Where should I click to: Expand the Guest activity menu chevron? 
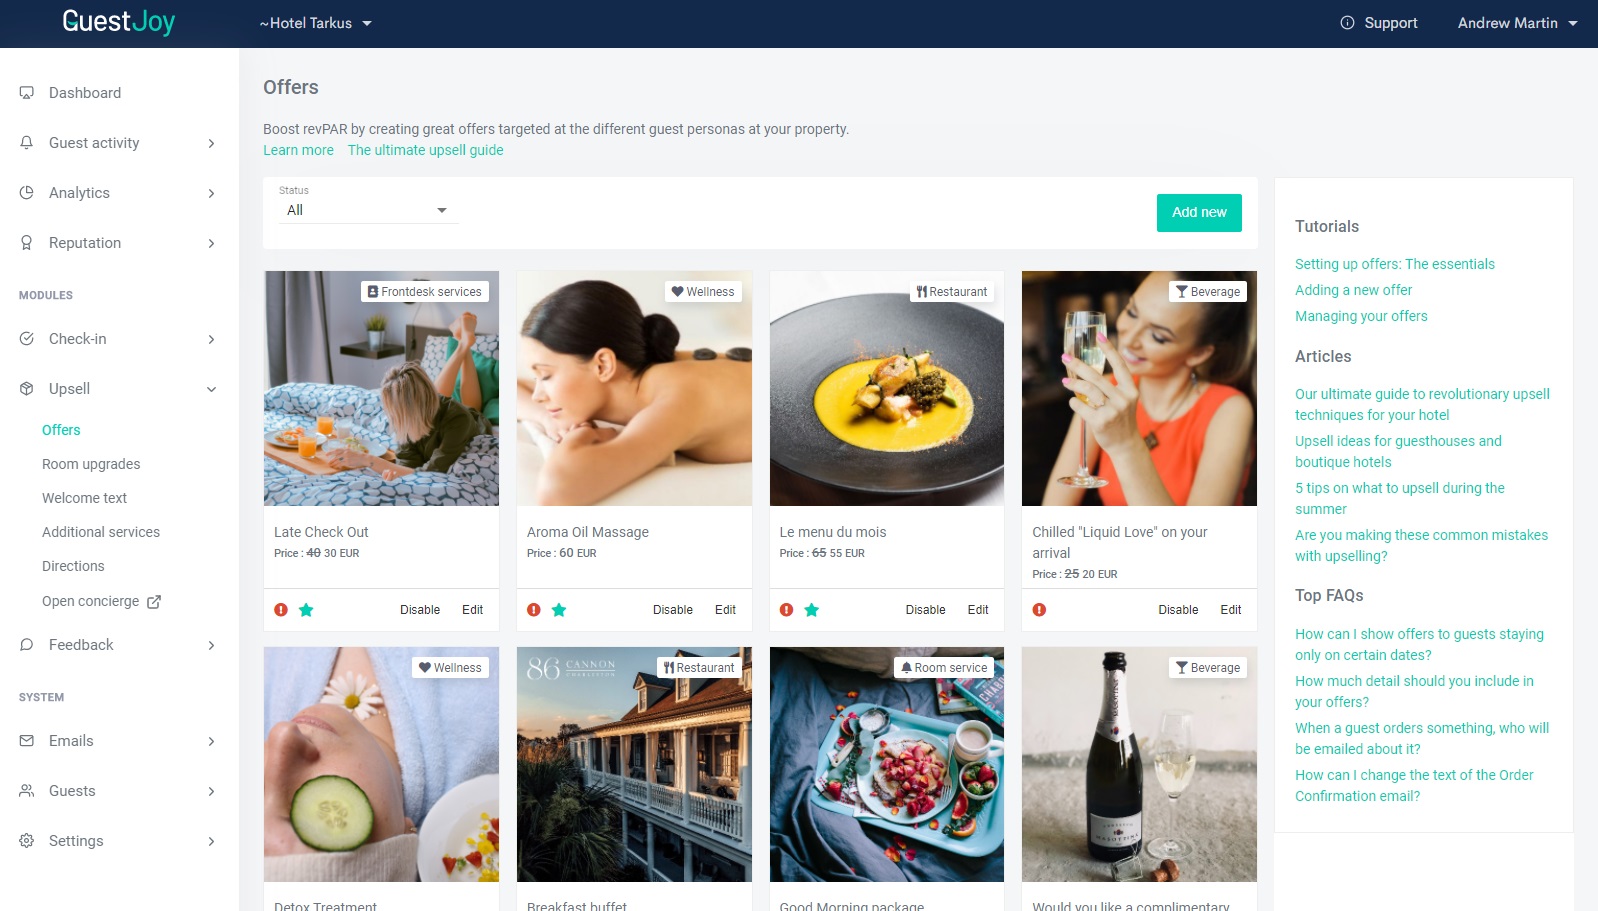(x=211, y=143)
